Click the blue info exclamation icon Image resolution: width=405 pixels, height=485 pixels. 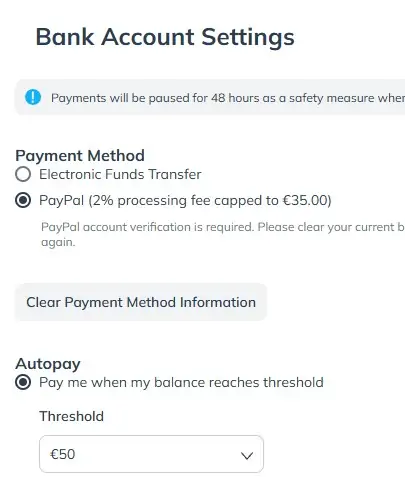[33, 97]
